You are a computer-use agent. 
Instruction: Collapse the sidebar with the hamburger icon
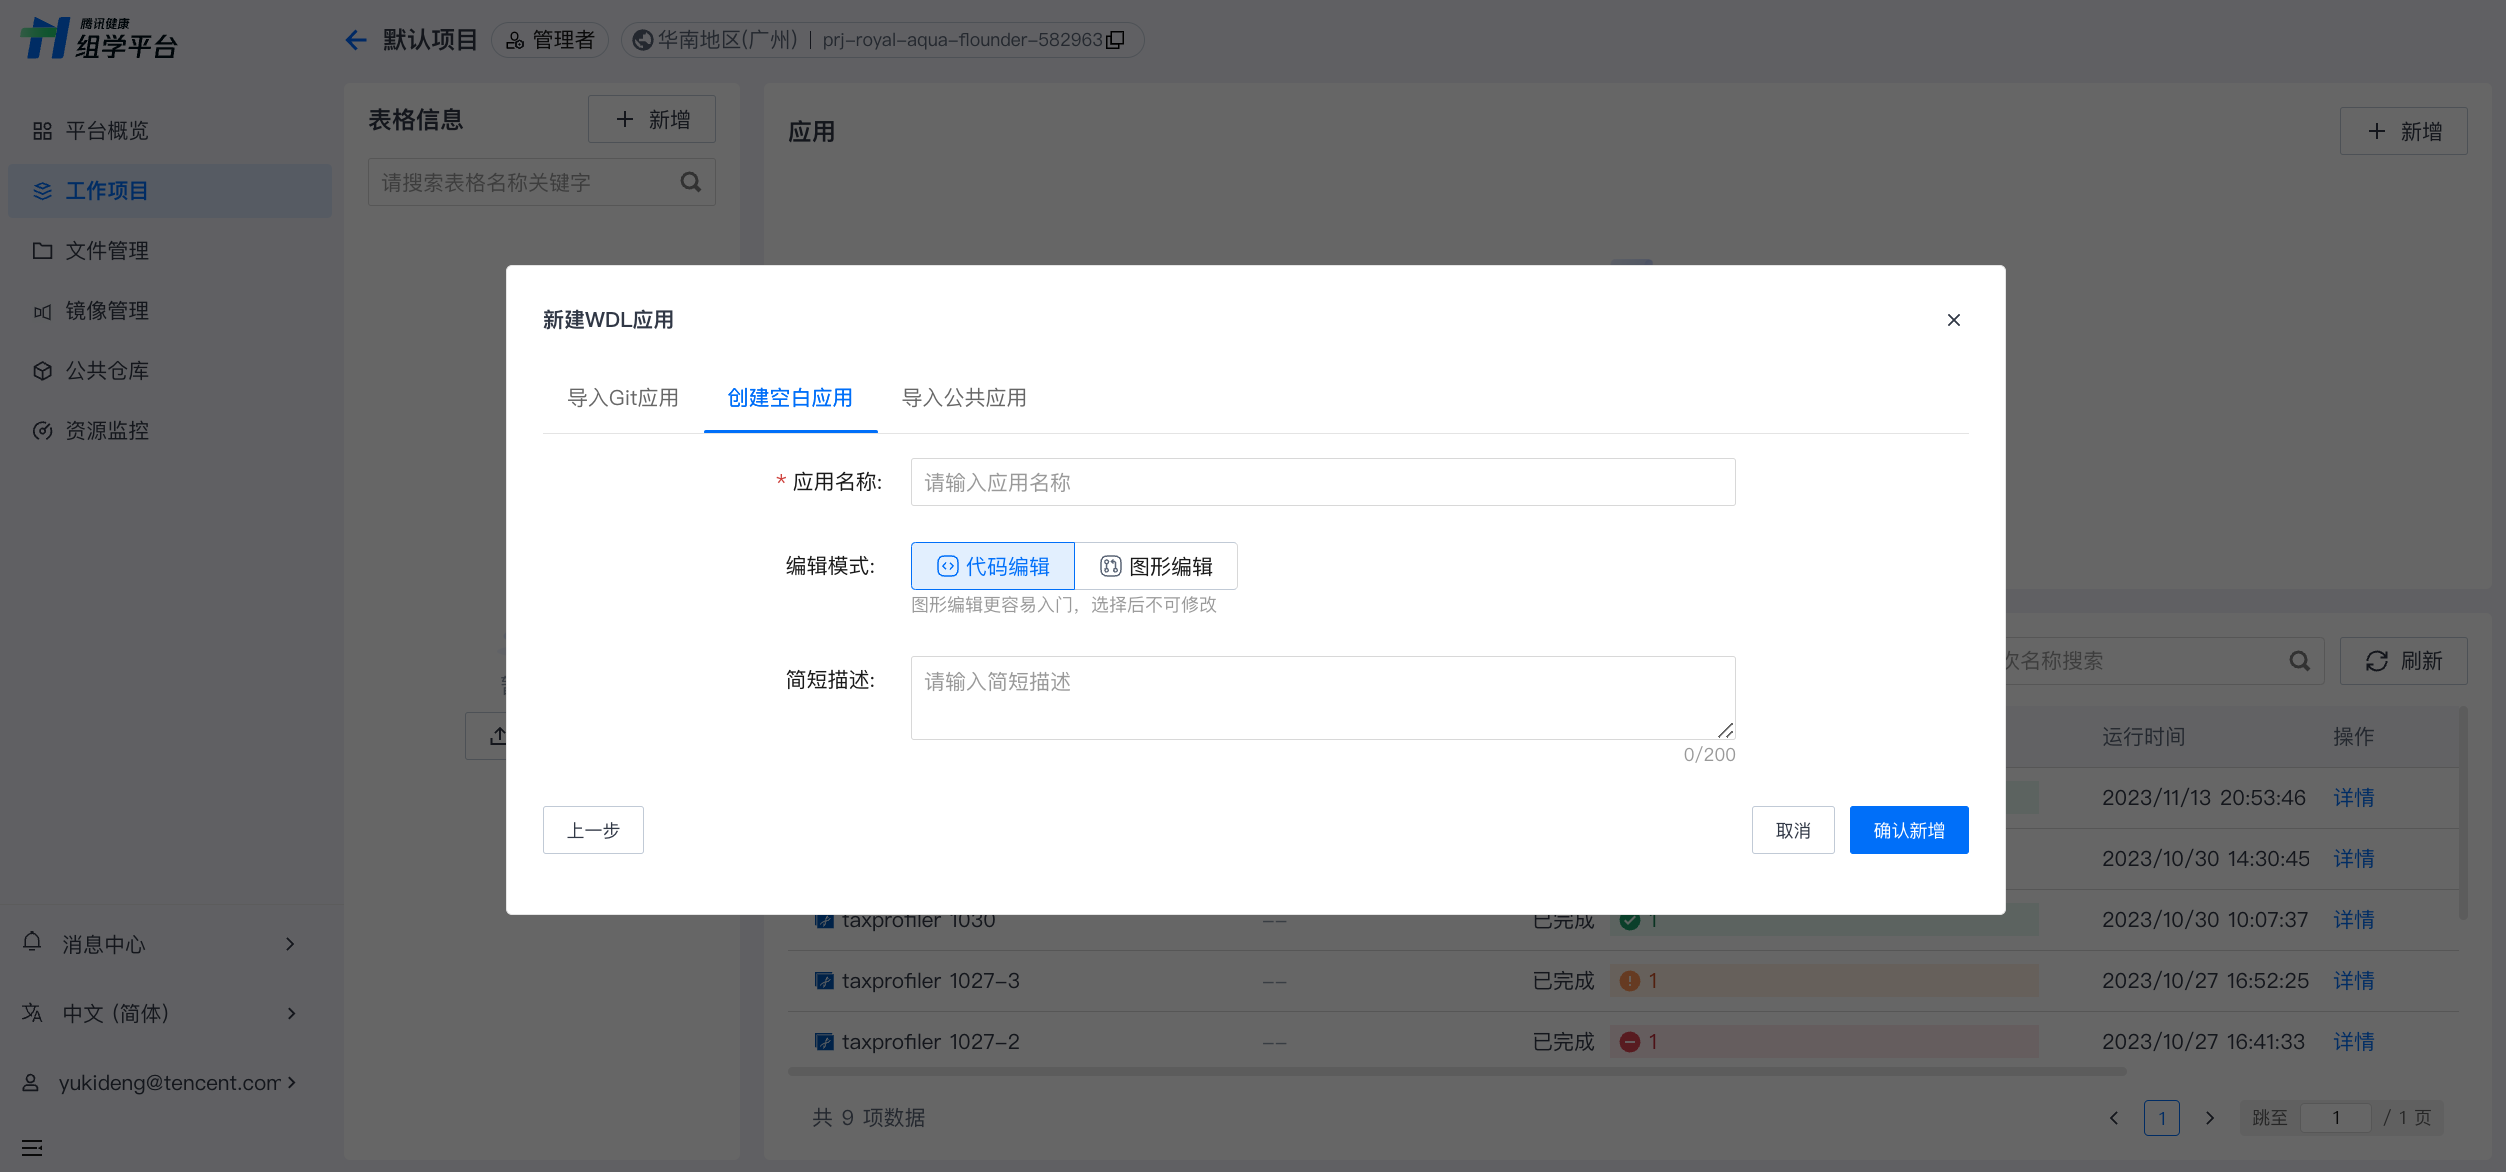32,1147
